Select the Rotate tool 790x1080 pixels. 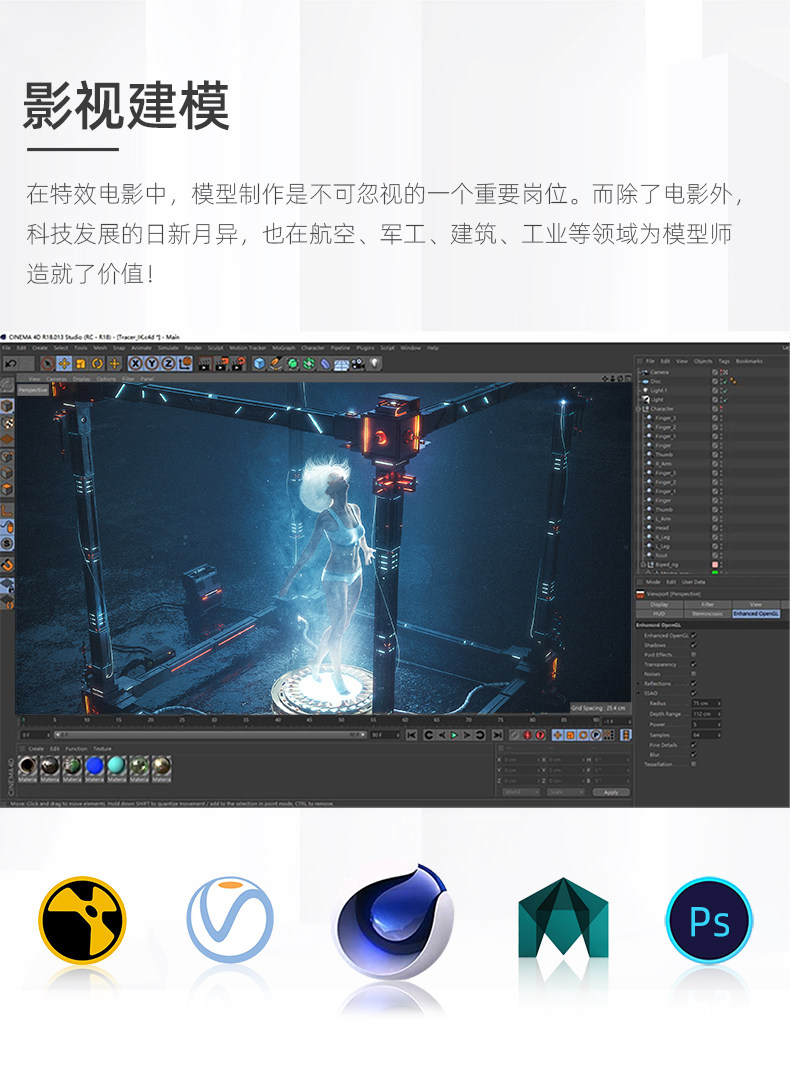tap(97, 363)
